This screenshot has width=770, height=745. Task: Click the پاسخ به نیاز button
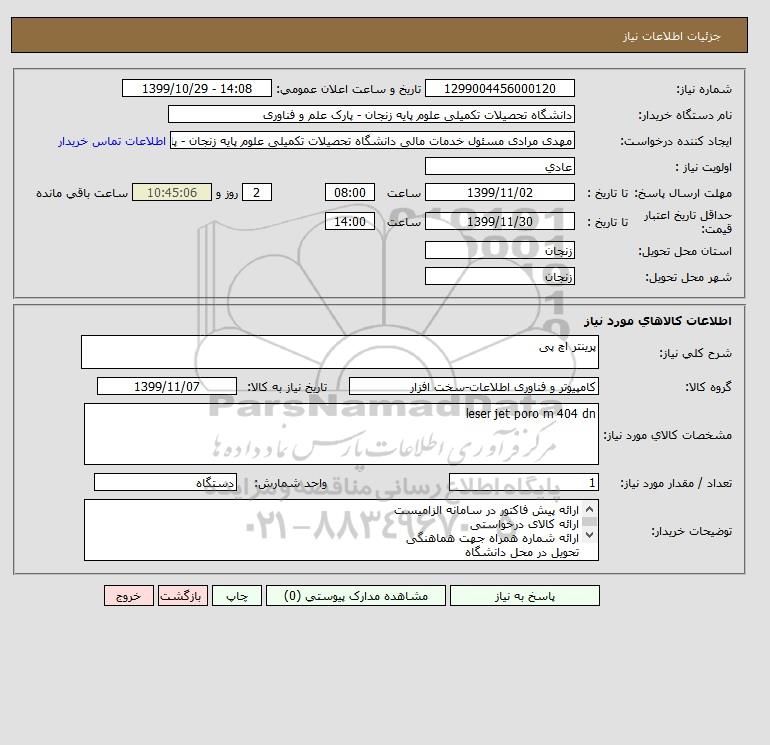(x=524, y=596)
